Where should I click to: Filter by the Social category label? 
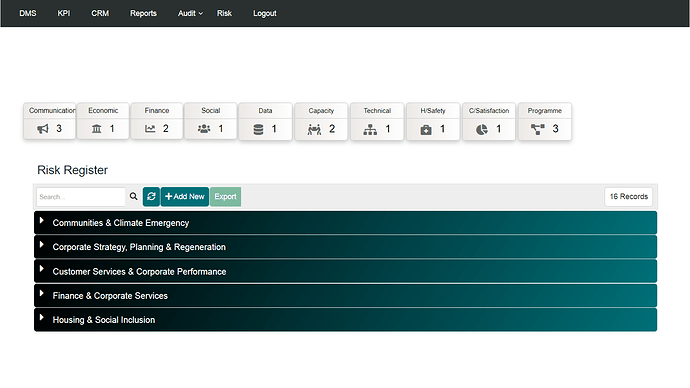click(x=210, y=110)
